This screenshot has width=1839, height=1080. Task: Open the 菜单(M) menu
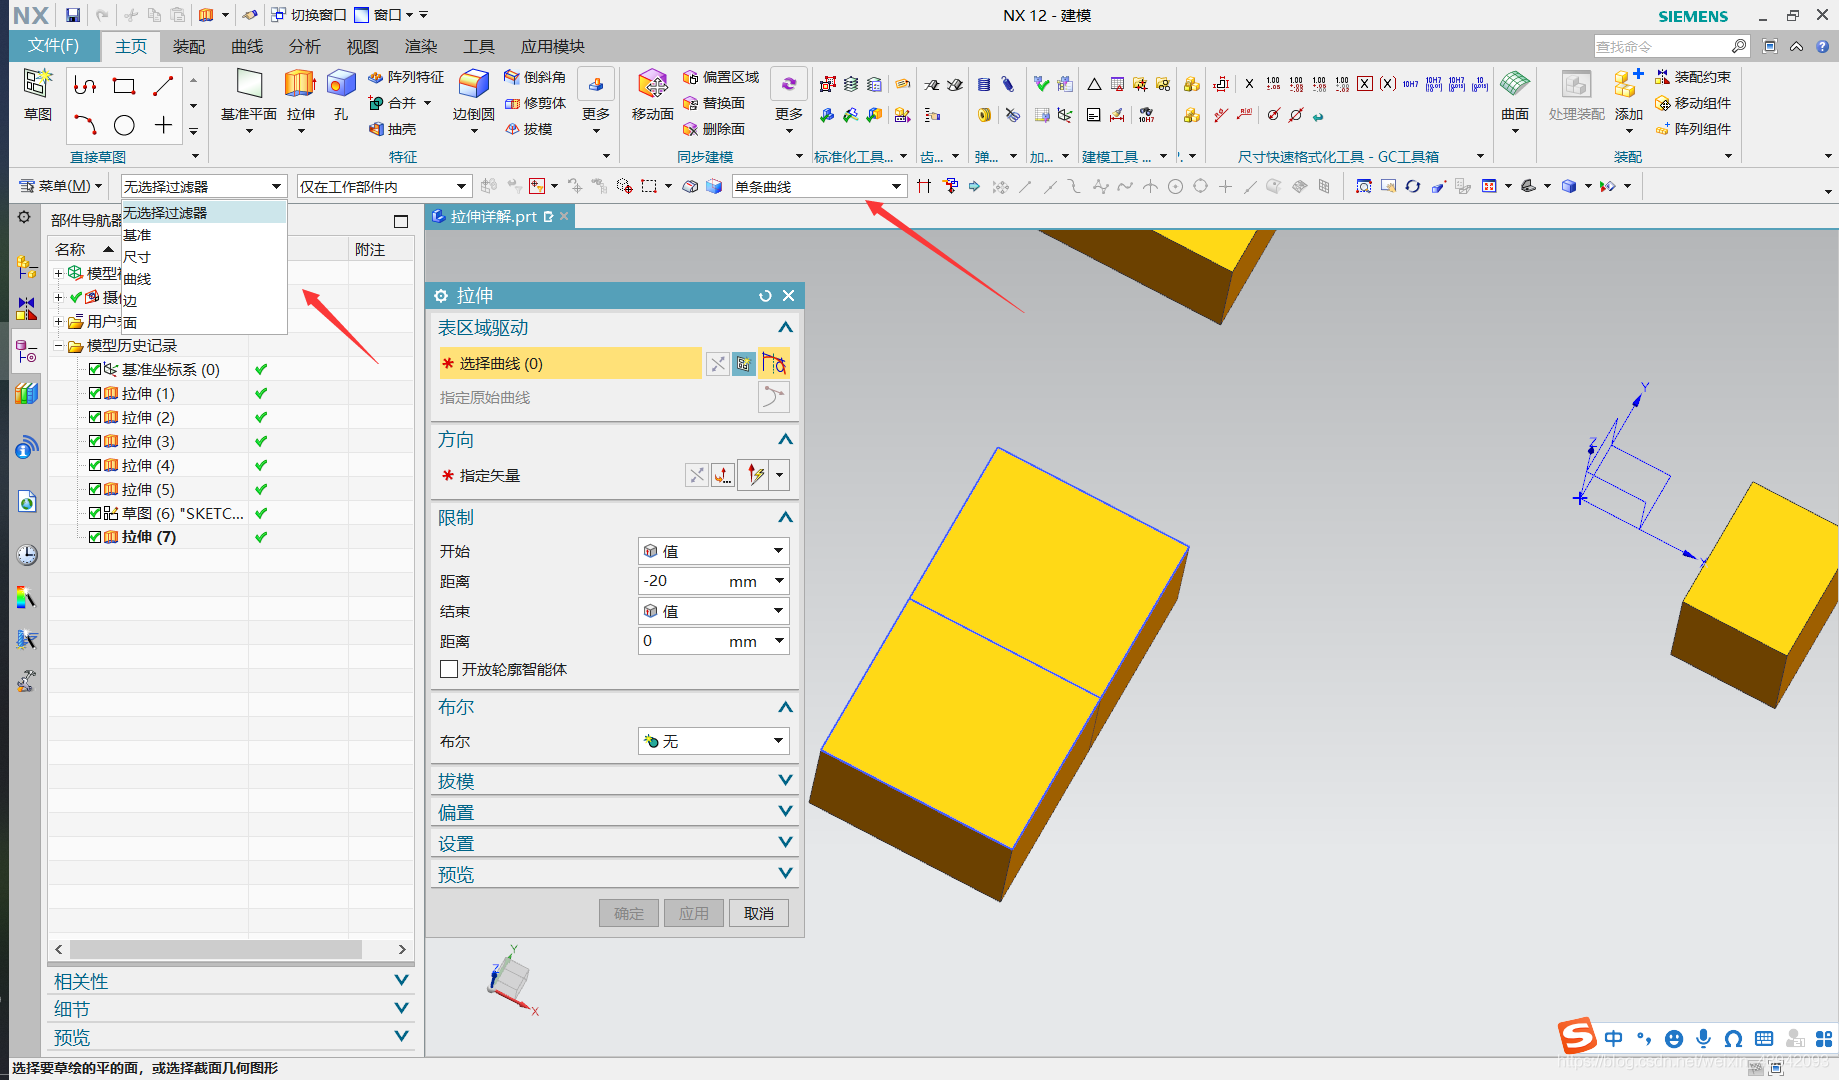pos(62,185)
